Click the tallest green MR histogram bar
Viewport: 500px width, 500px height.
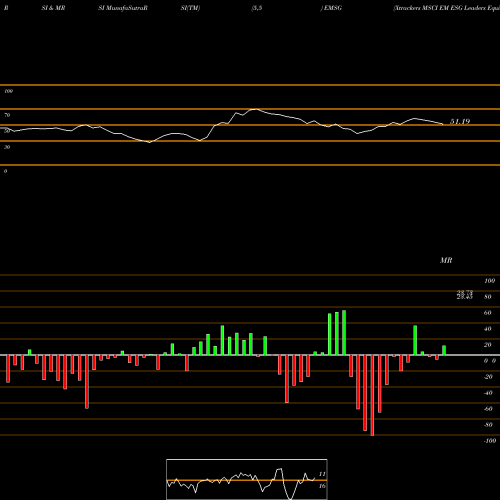click(344, 333)
